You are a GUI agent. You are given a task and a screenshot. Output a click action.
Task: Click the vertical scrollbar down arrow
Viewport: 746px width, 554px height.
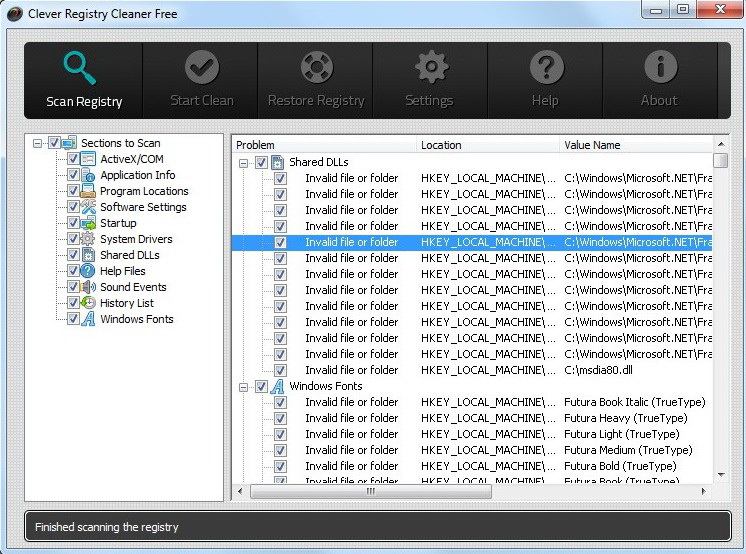721,475
